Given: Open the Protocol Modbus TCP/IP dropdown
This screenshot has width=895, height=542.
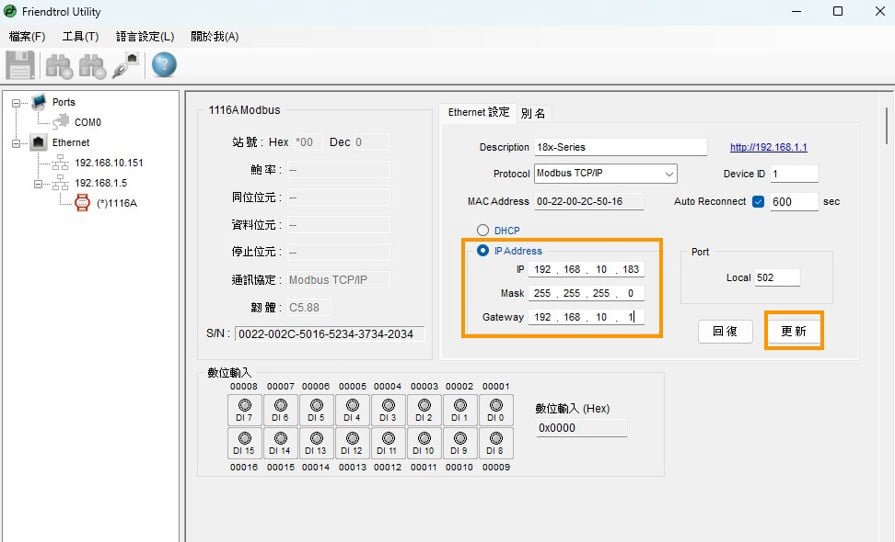Looking at the screenshot, I should coord(605,174).
